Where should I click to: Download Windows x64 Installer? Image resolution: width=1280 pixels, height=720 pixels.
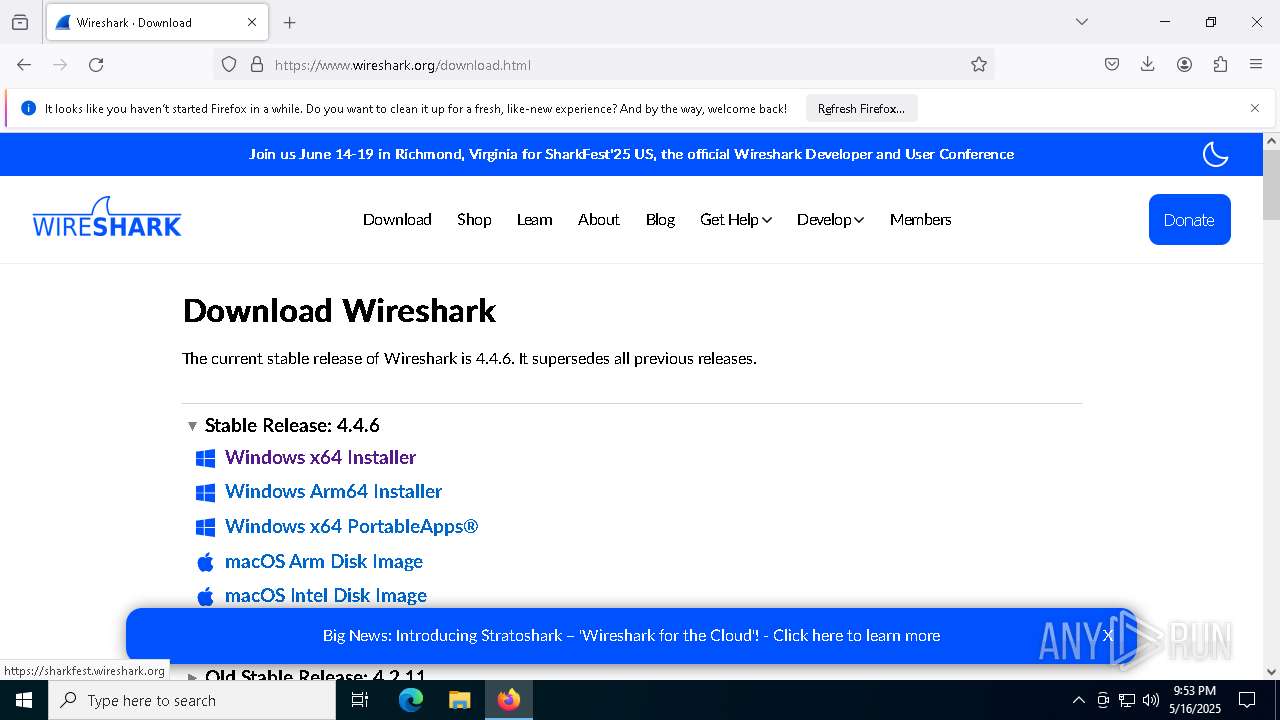[x=320, y=457]
